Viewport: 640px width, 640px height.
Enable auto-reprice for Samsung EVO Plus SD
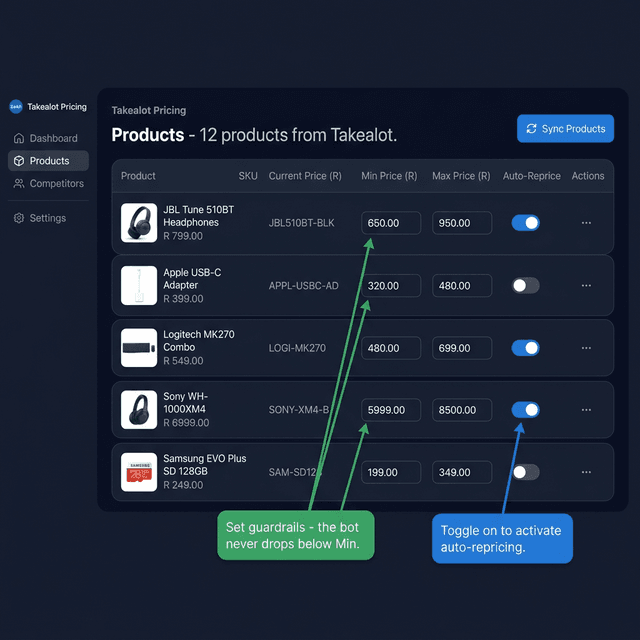tap(526, 472)
